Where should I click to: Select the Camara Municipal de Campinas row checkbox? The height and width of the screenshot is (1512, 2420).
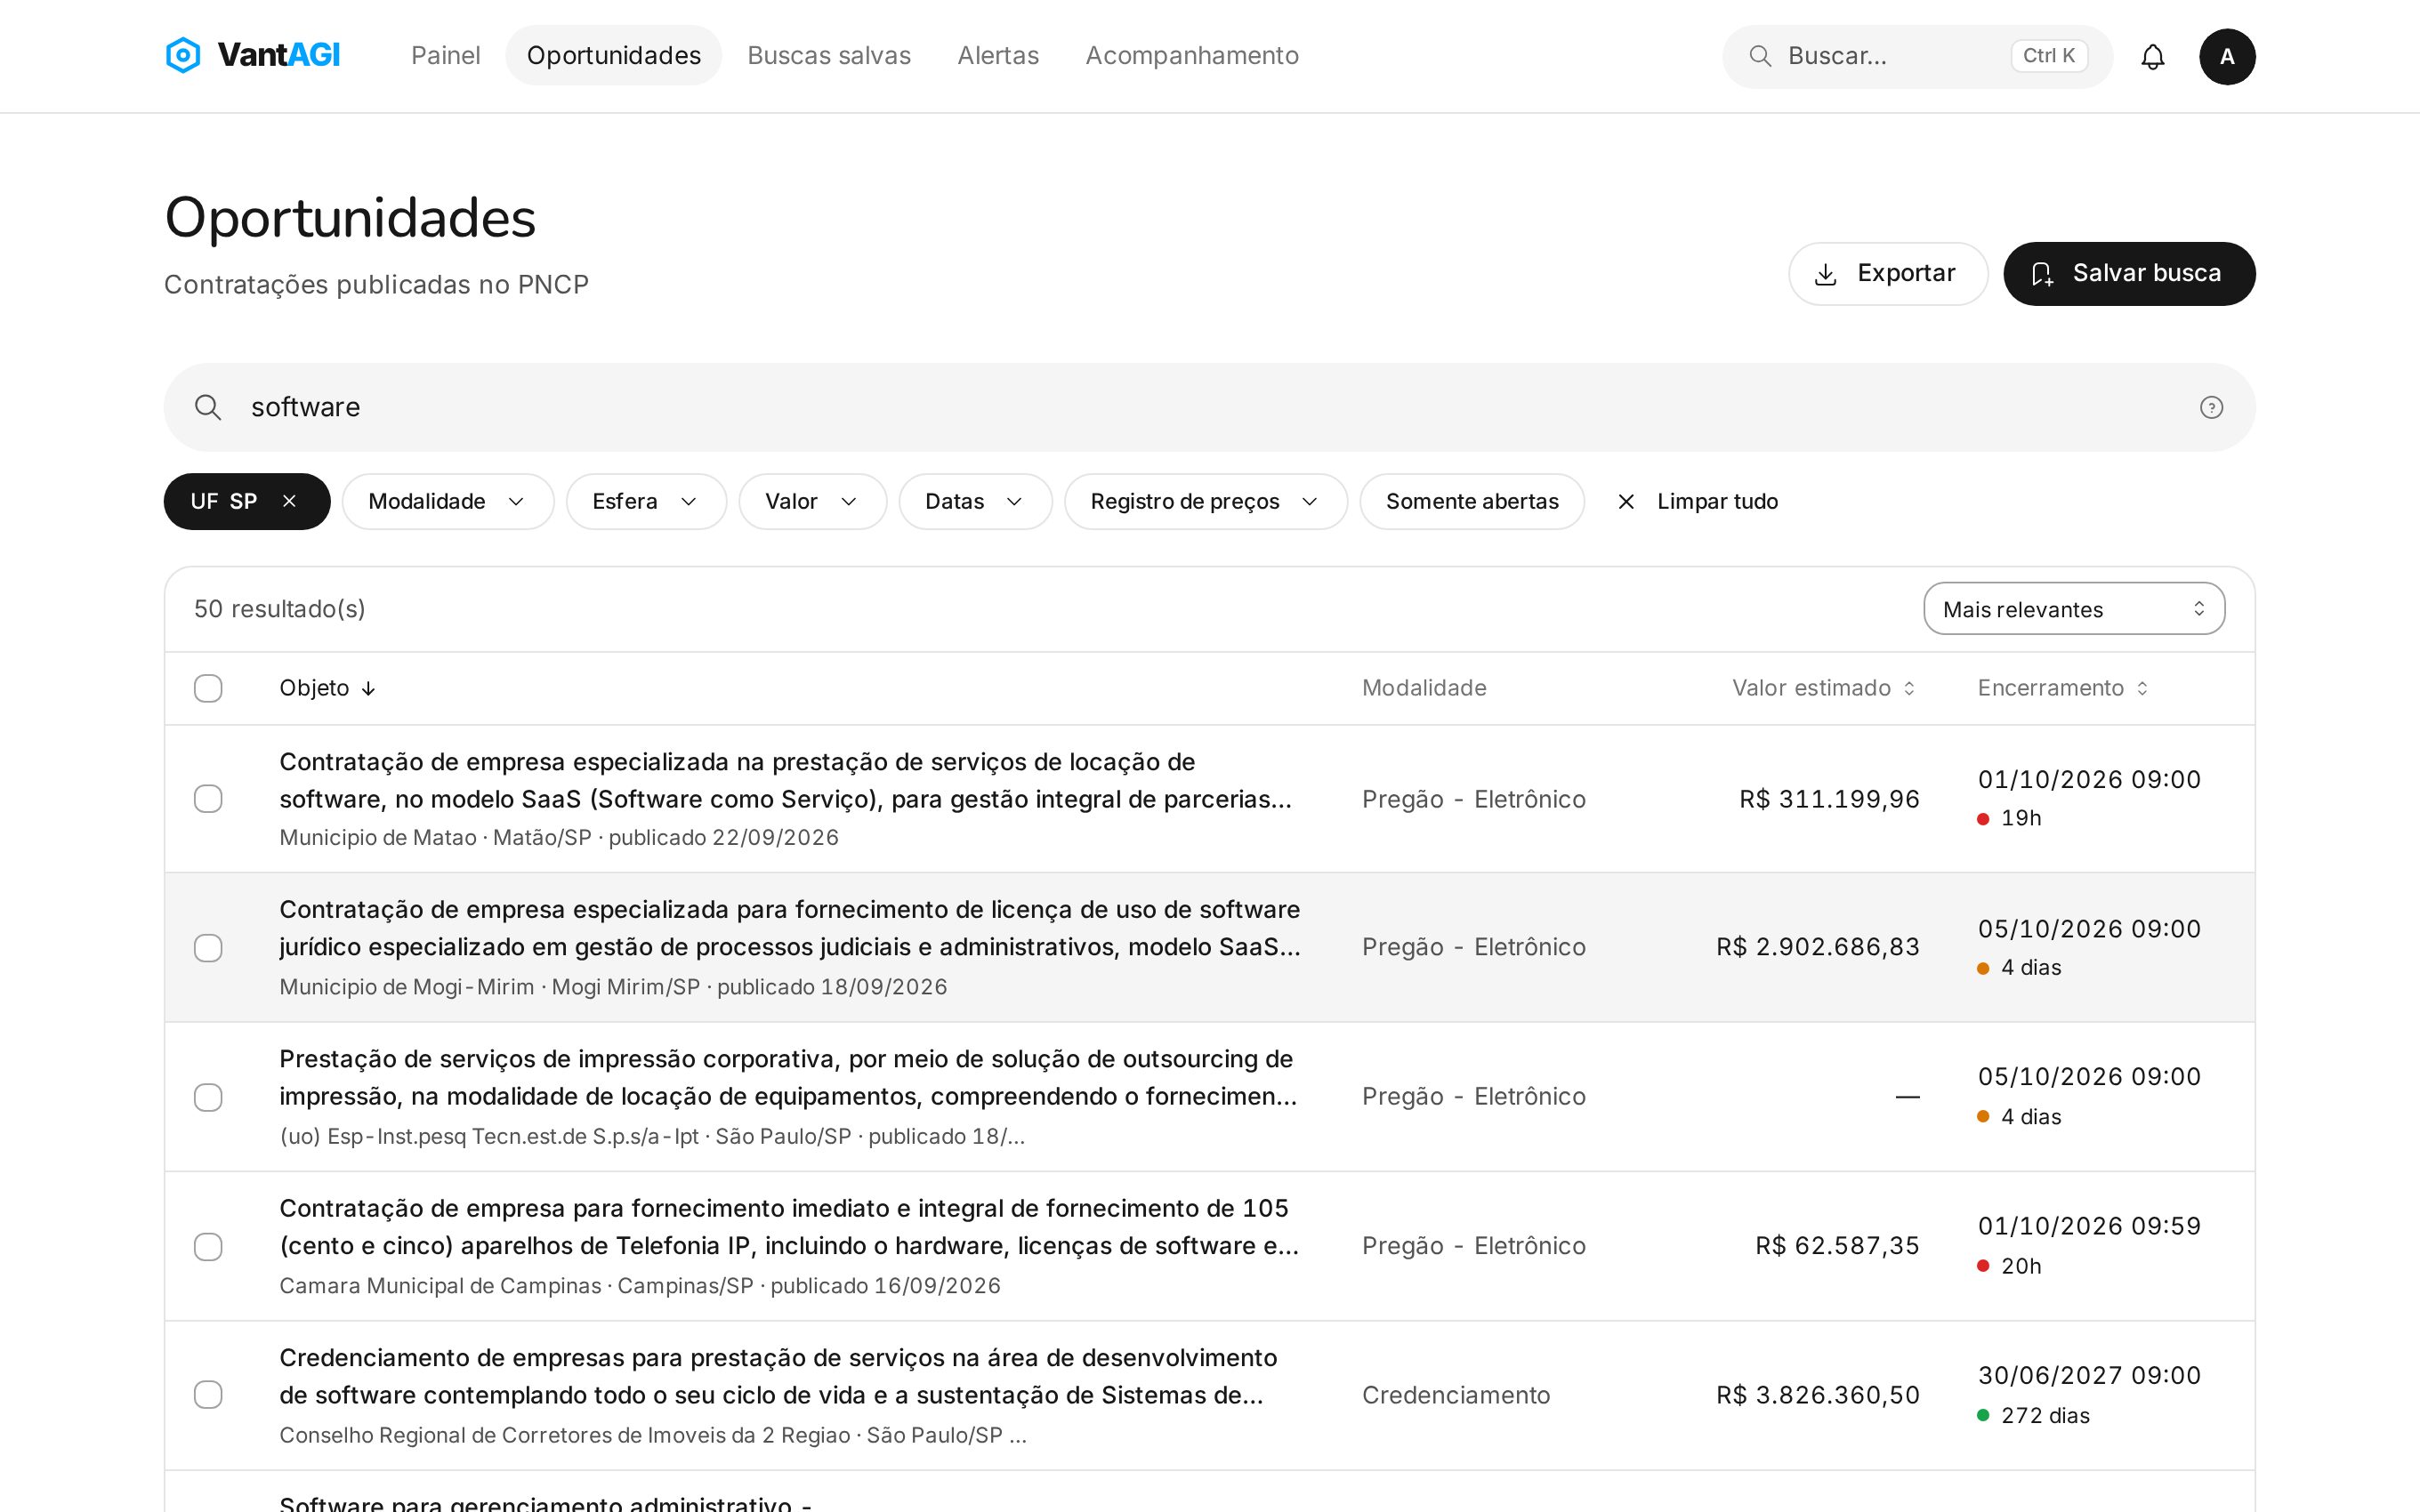tap(208, 1246)
